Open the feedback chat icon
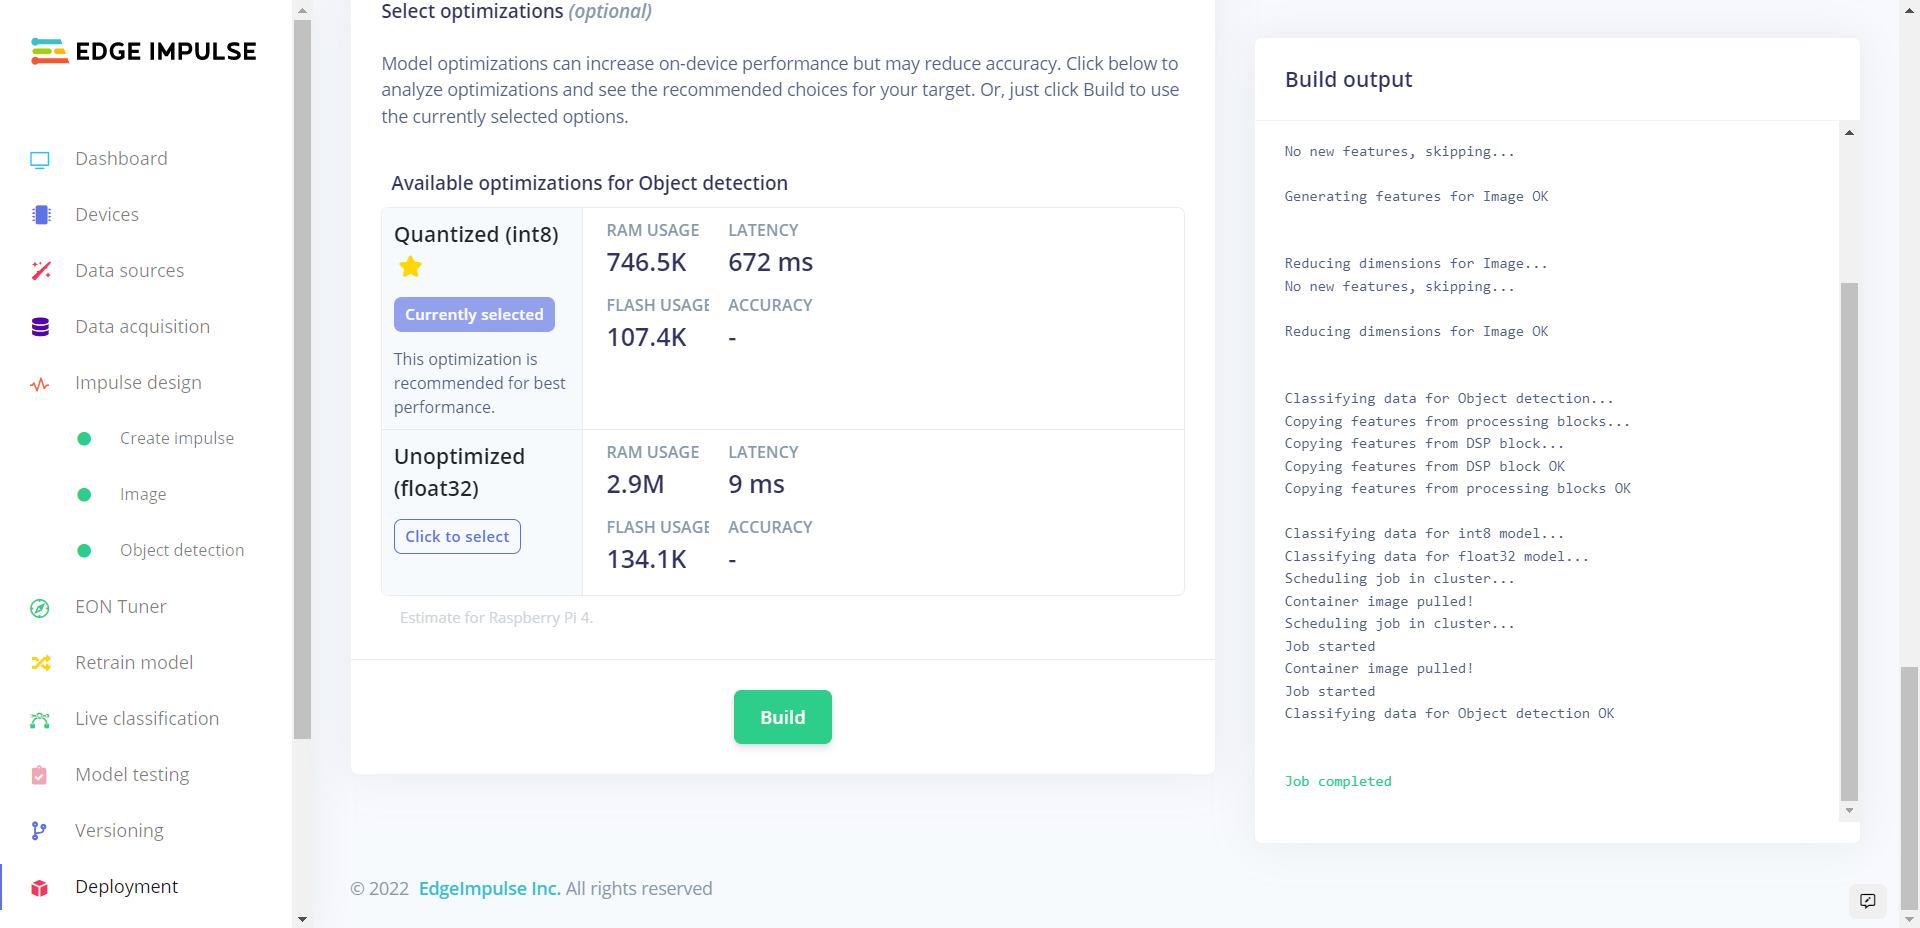Image resolution: width=1920 pixels, height=928 pixels. (1867, 900)
